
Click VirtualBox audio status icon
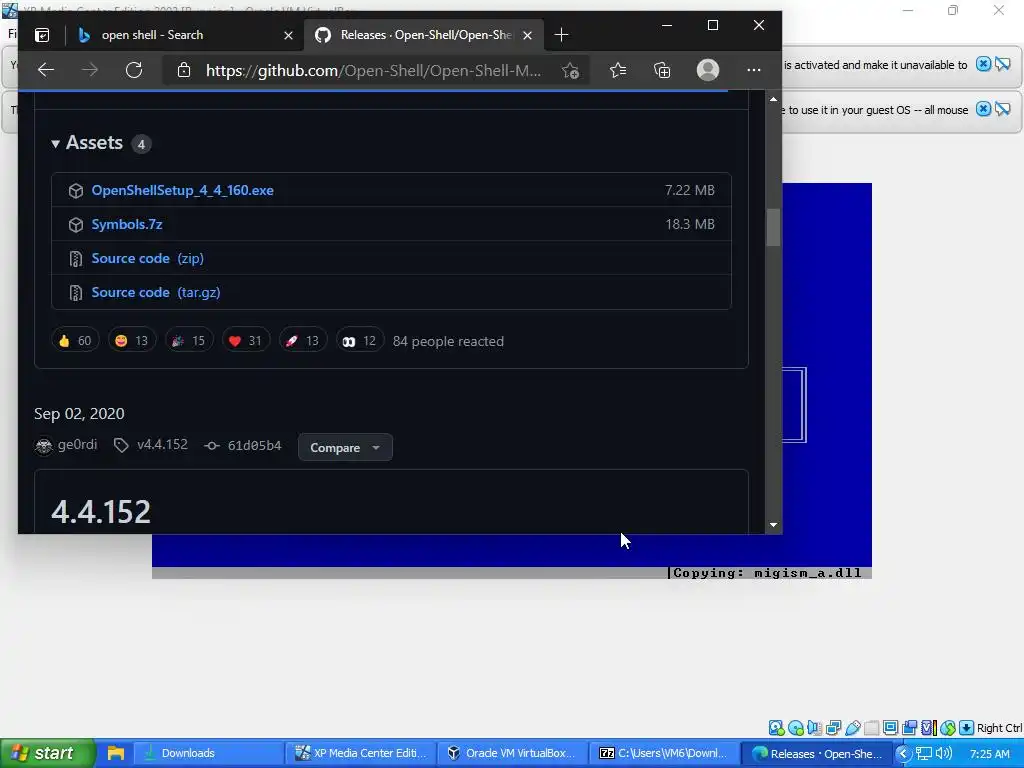click(814, 728)
